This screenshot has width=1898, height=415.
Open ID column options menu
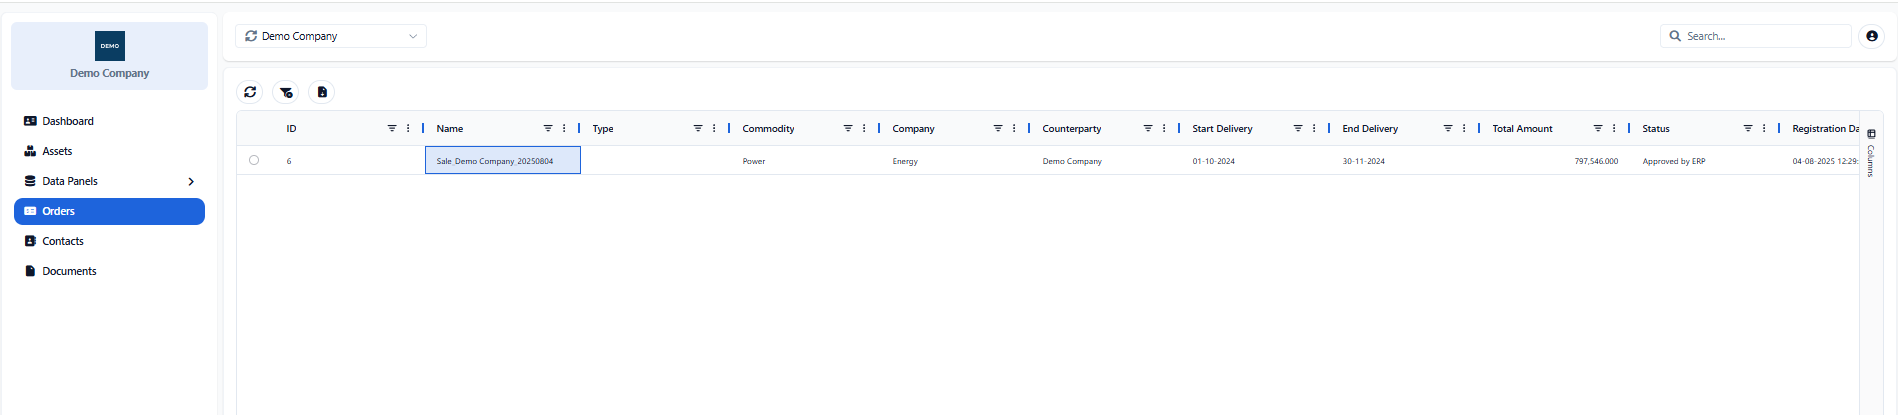pos(408,128)
